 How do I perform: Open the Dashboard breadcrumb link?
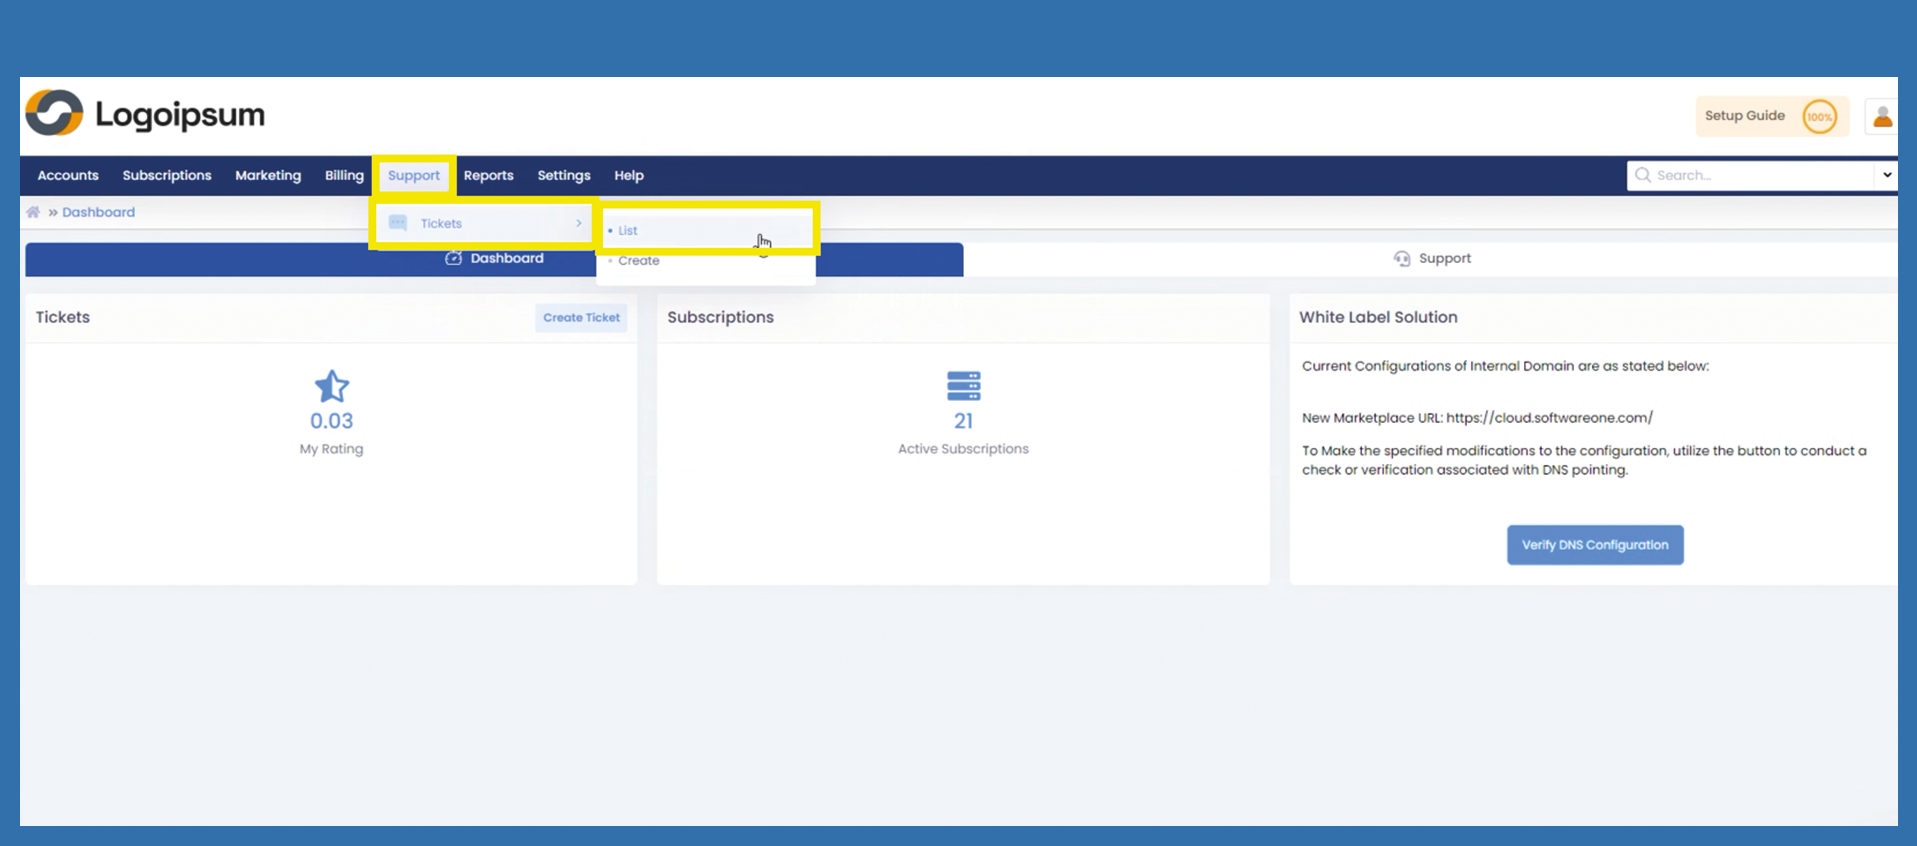pos(98,212)
